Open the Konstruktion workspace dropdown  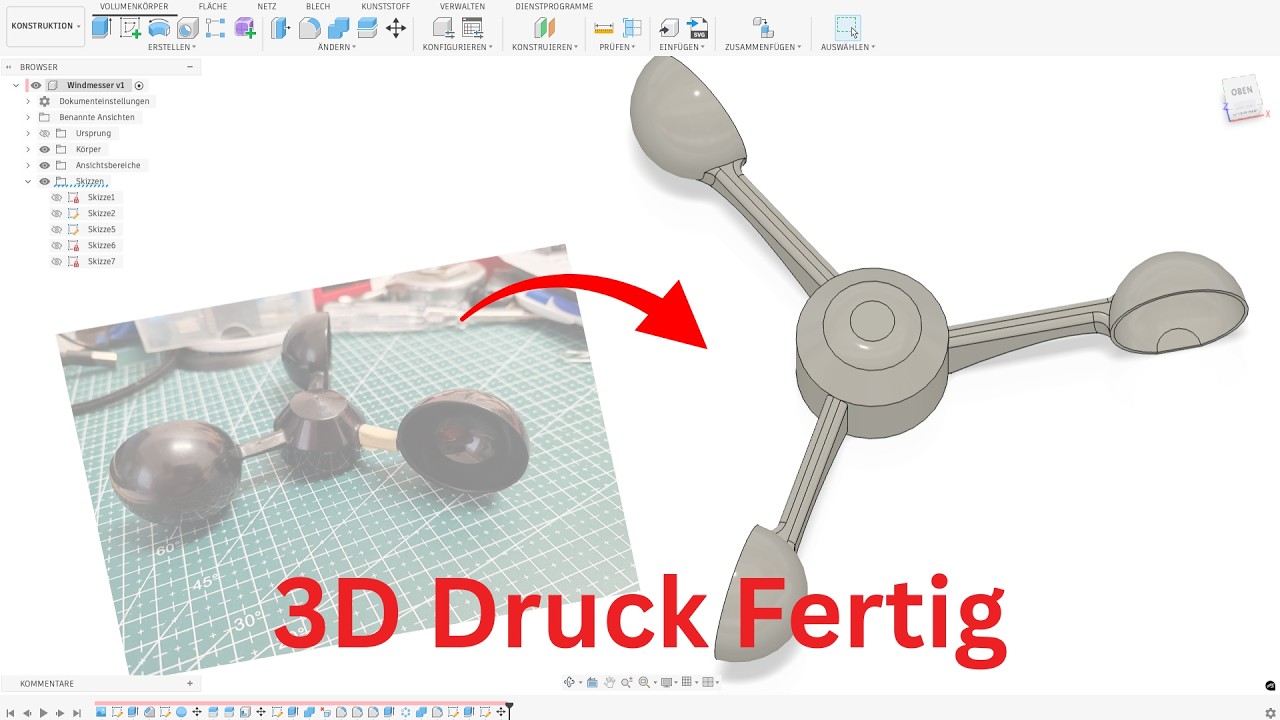tap(45, 26)
